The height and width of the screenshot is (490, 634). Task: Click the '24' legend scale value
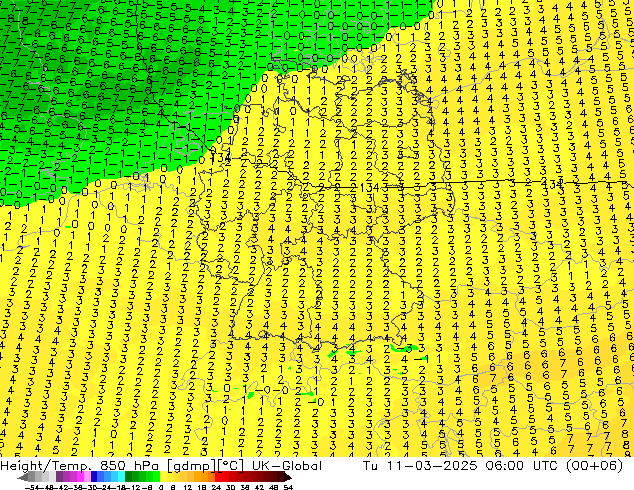pos(216,487)
